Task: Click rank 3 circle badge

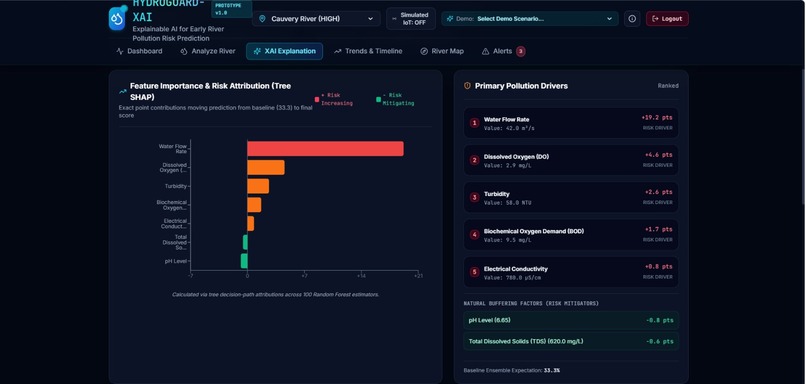Action: [x=474, y=197]
